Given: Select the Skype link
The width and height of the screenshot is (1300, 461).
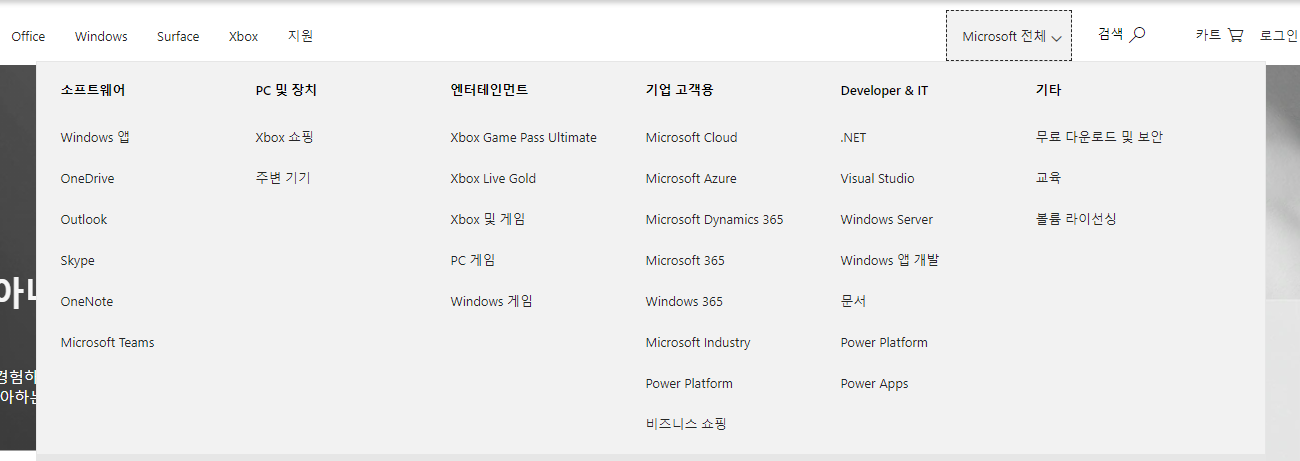Looking at the screenshot, I should click(x=77, y=260).
